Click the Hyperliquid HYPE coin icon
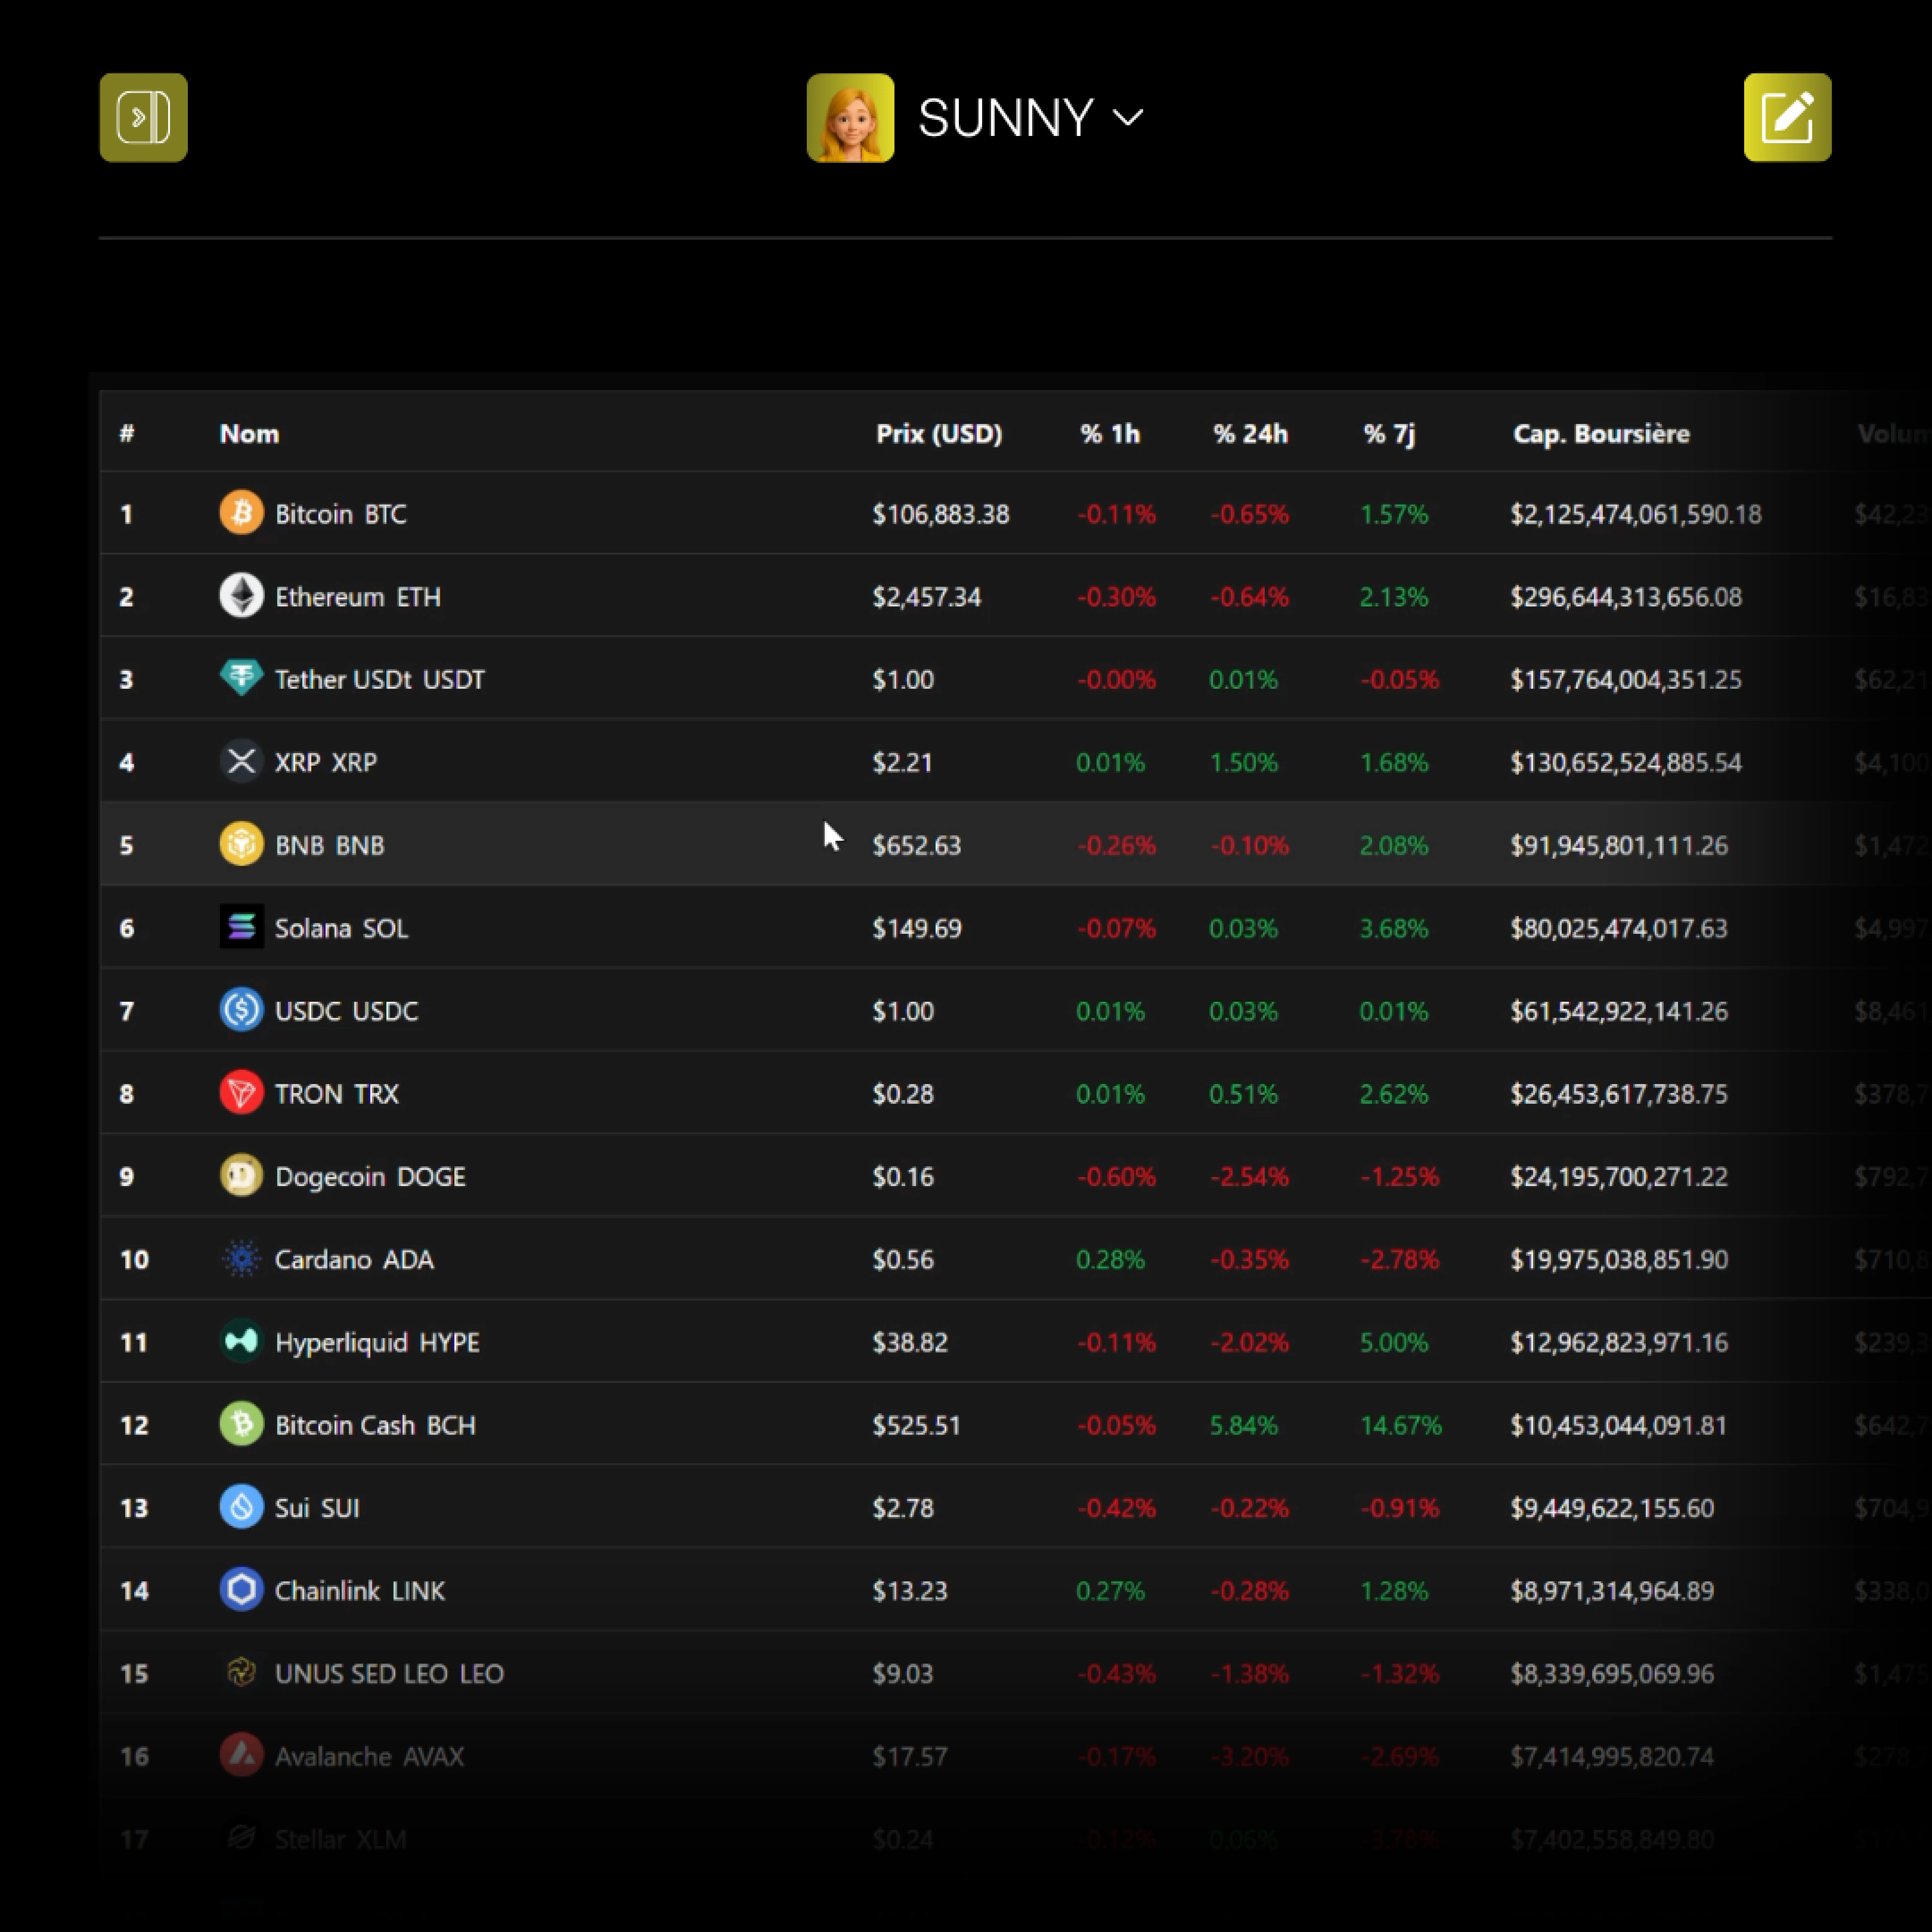The image size is (1932, 1932). click(241, 1341)
